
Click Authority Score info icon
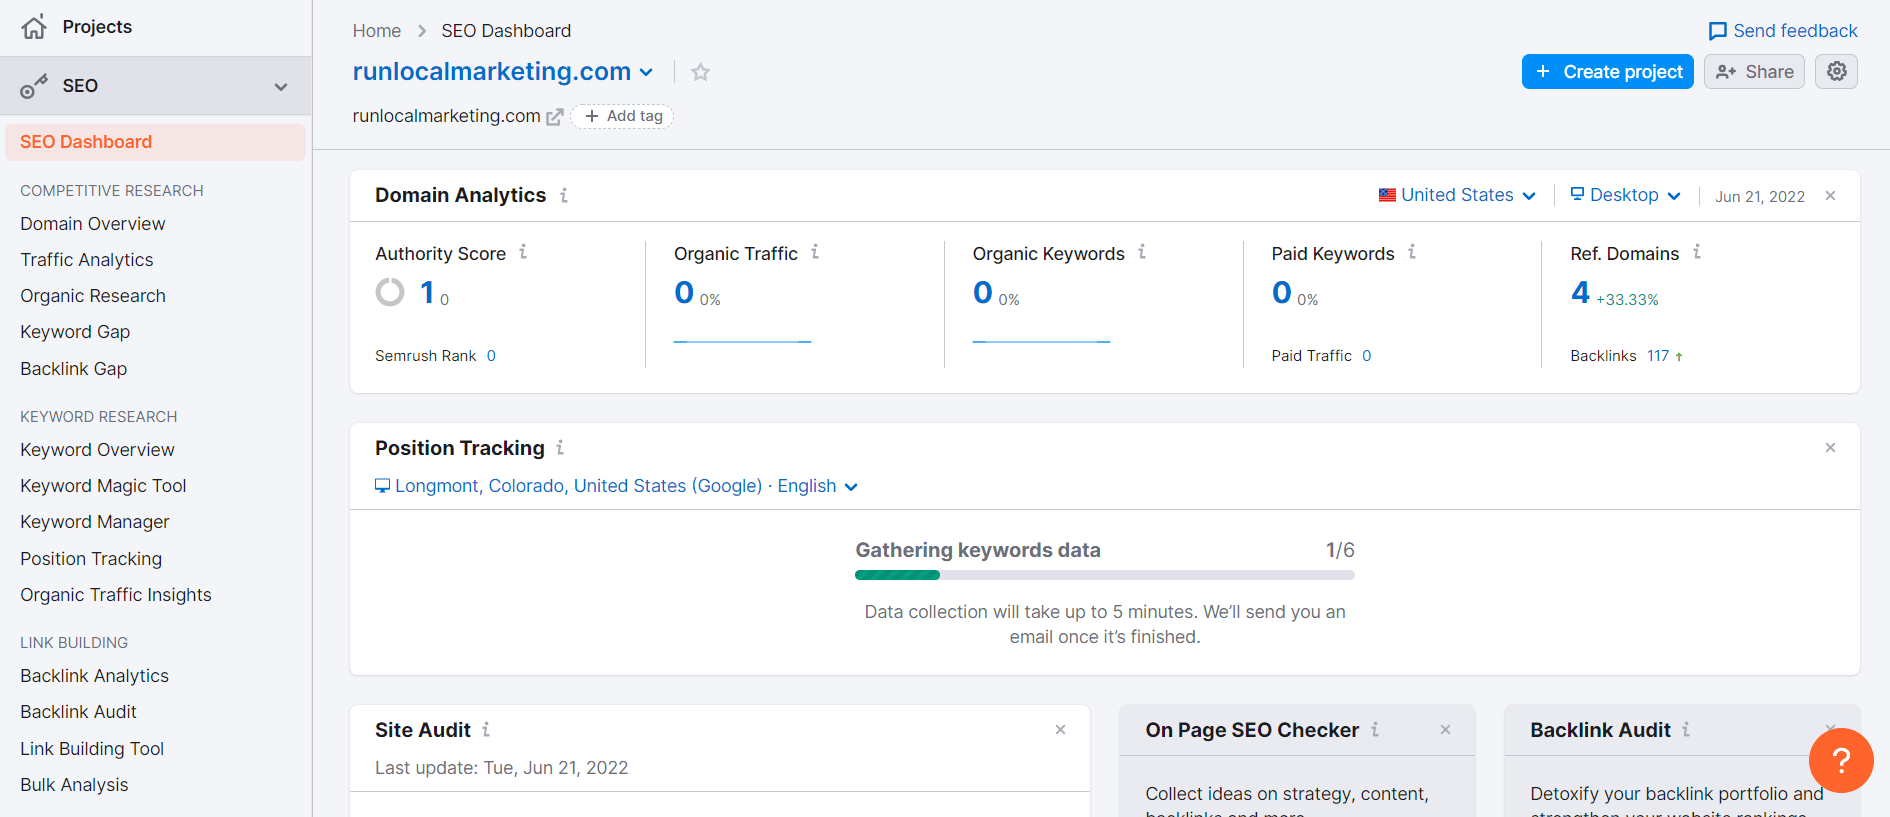523,252
